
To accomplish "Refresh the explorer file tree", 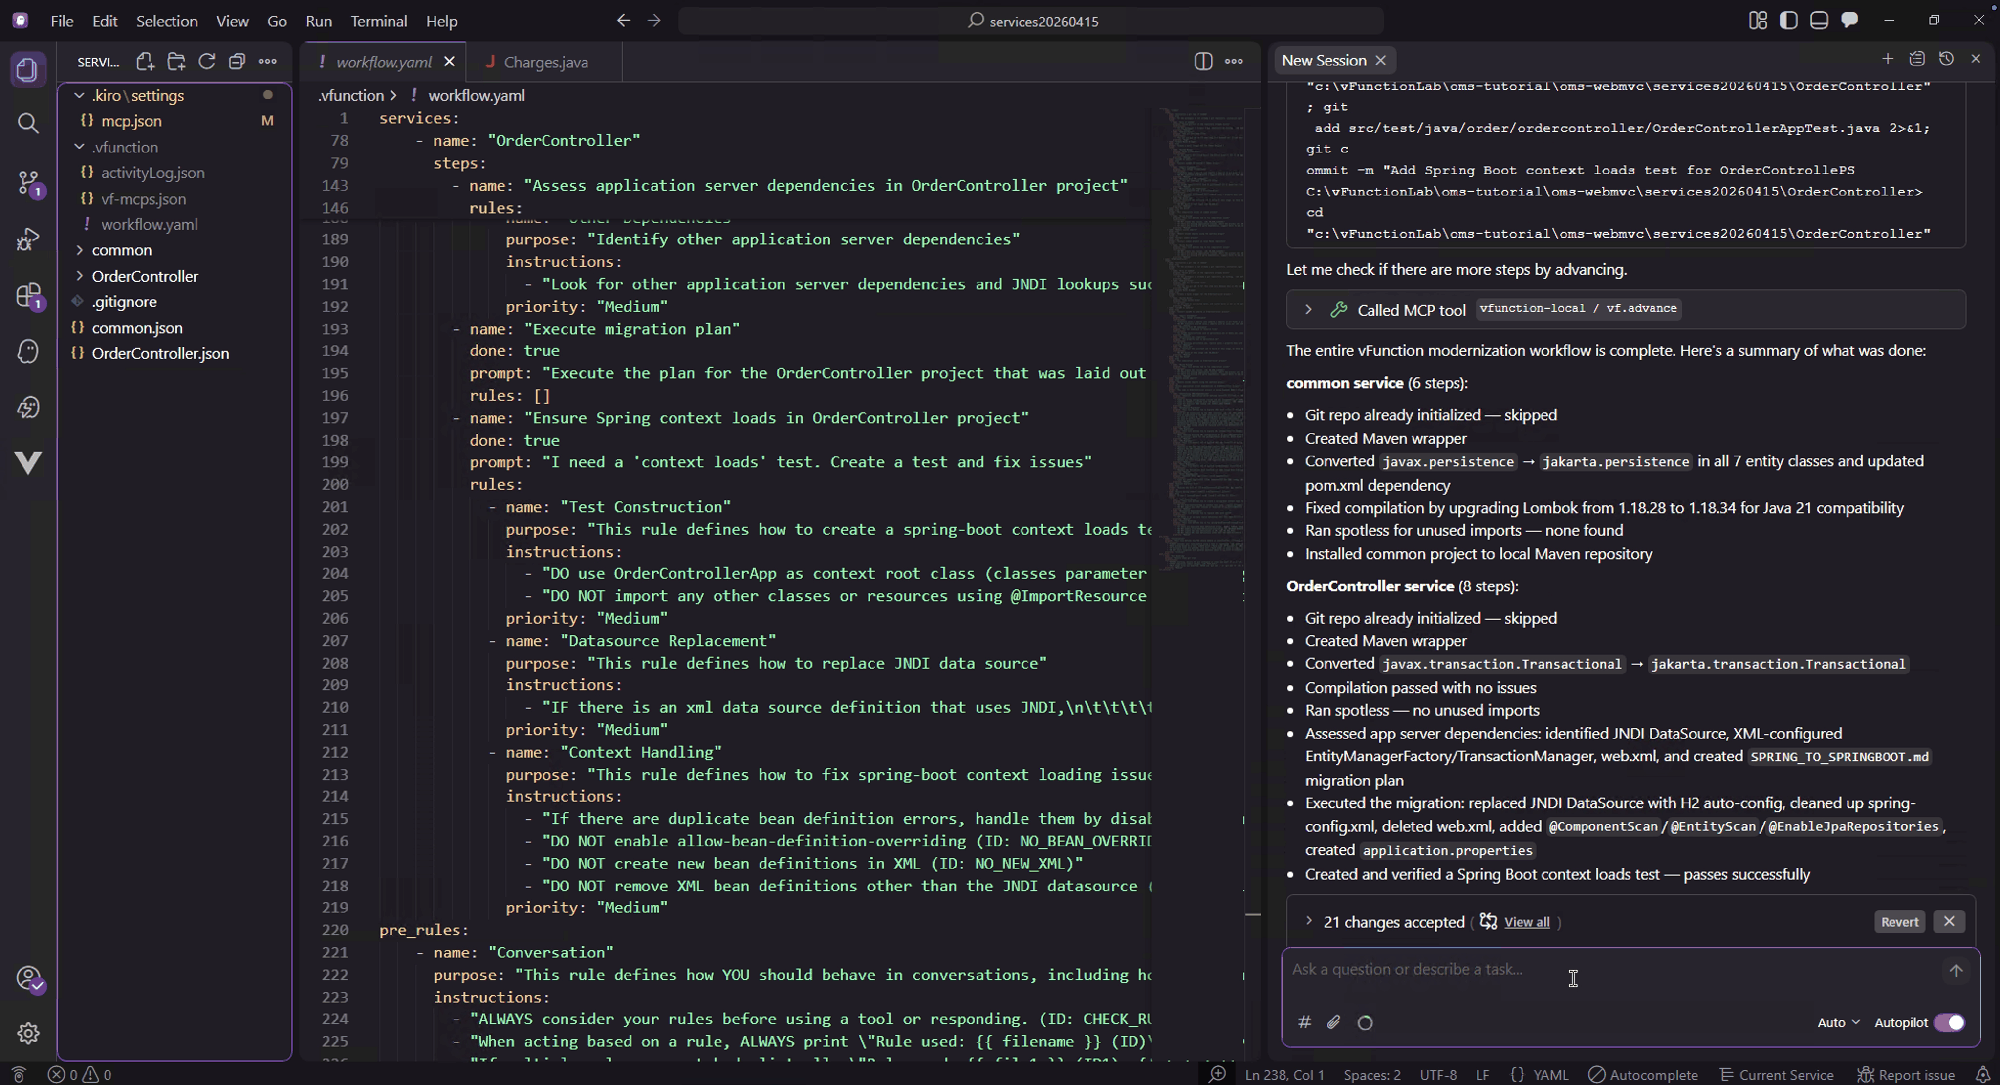I will [x=207, y=62].
